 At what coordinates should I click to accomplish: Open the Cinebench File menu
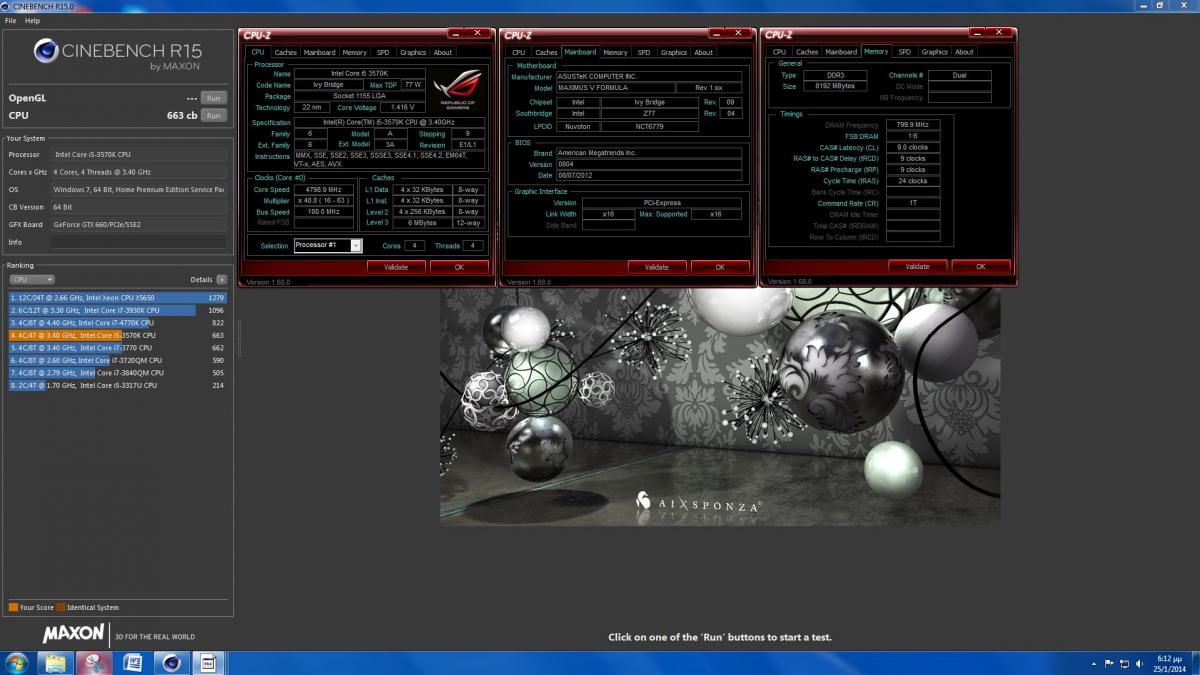point(10,20)
